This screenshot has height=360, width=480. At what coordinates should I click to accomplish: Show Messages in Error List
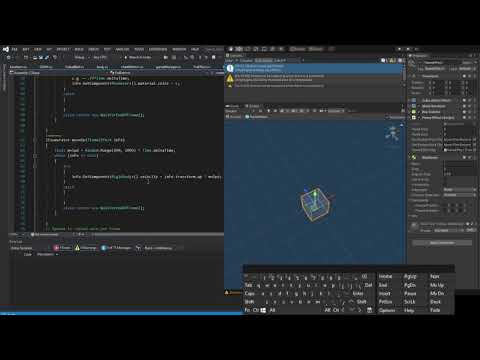(x=116, y=248)
